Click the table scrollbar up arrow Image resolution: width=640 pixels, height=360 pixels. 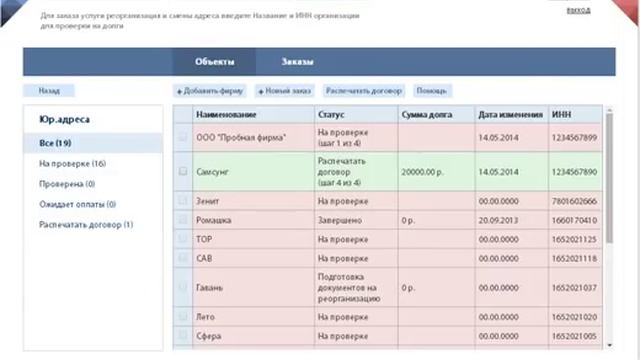(609, 109)
